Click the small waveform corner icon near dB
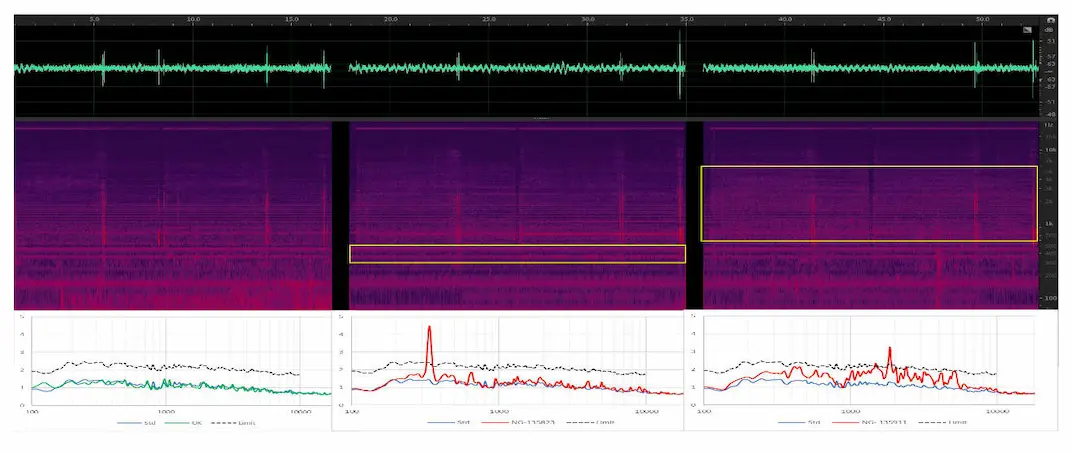 pyautogui.click(x=1027, y=31)
